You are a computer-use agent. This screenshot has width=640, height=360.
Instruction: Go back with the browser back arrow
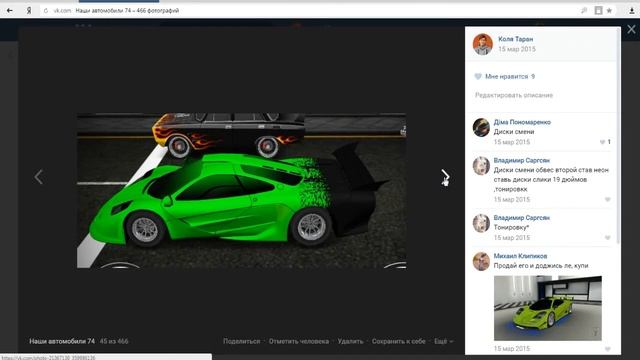click(x=9, y=11)
